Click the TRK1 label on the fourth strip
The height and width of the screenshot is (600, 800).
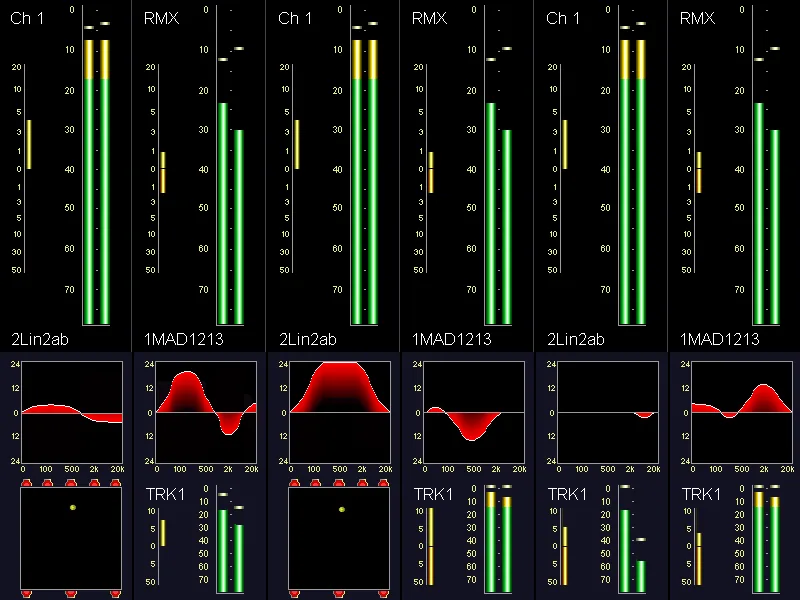click(x=433, y=494)
